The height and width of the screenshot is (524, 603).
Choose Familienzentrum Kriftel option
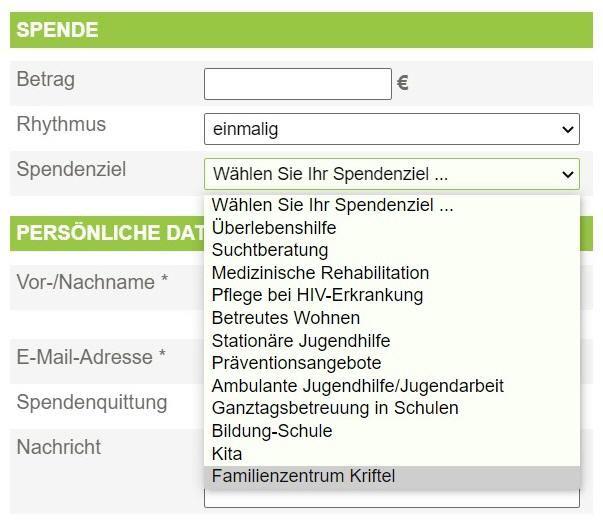tap(303, 476)
